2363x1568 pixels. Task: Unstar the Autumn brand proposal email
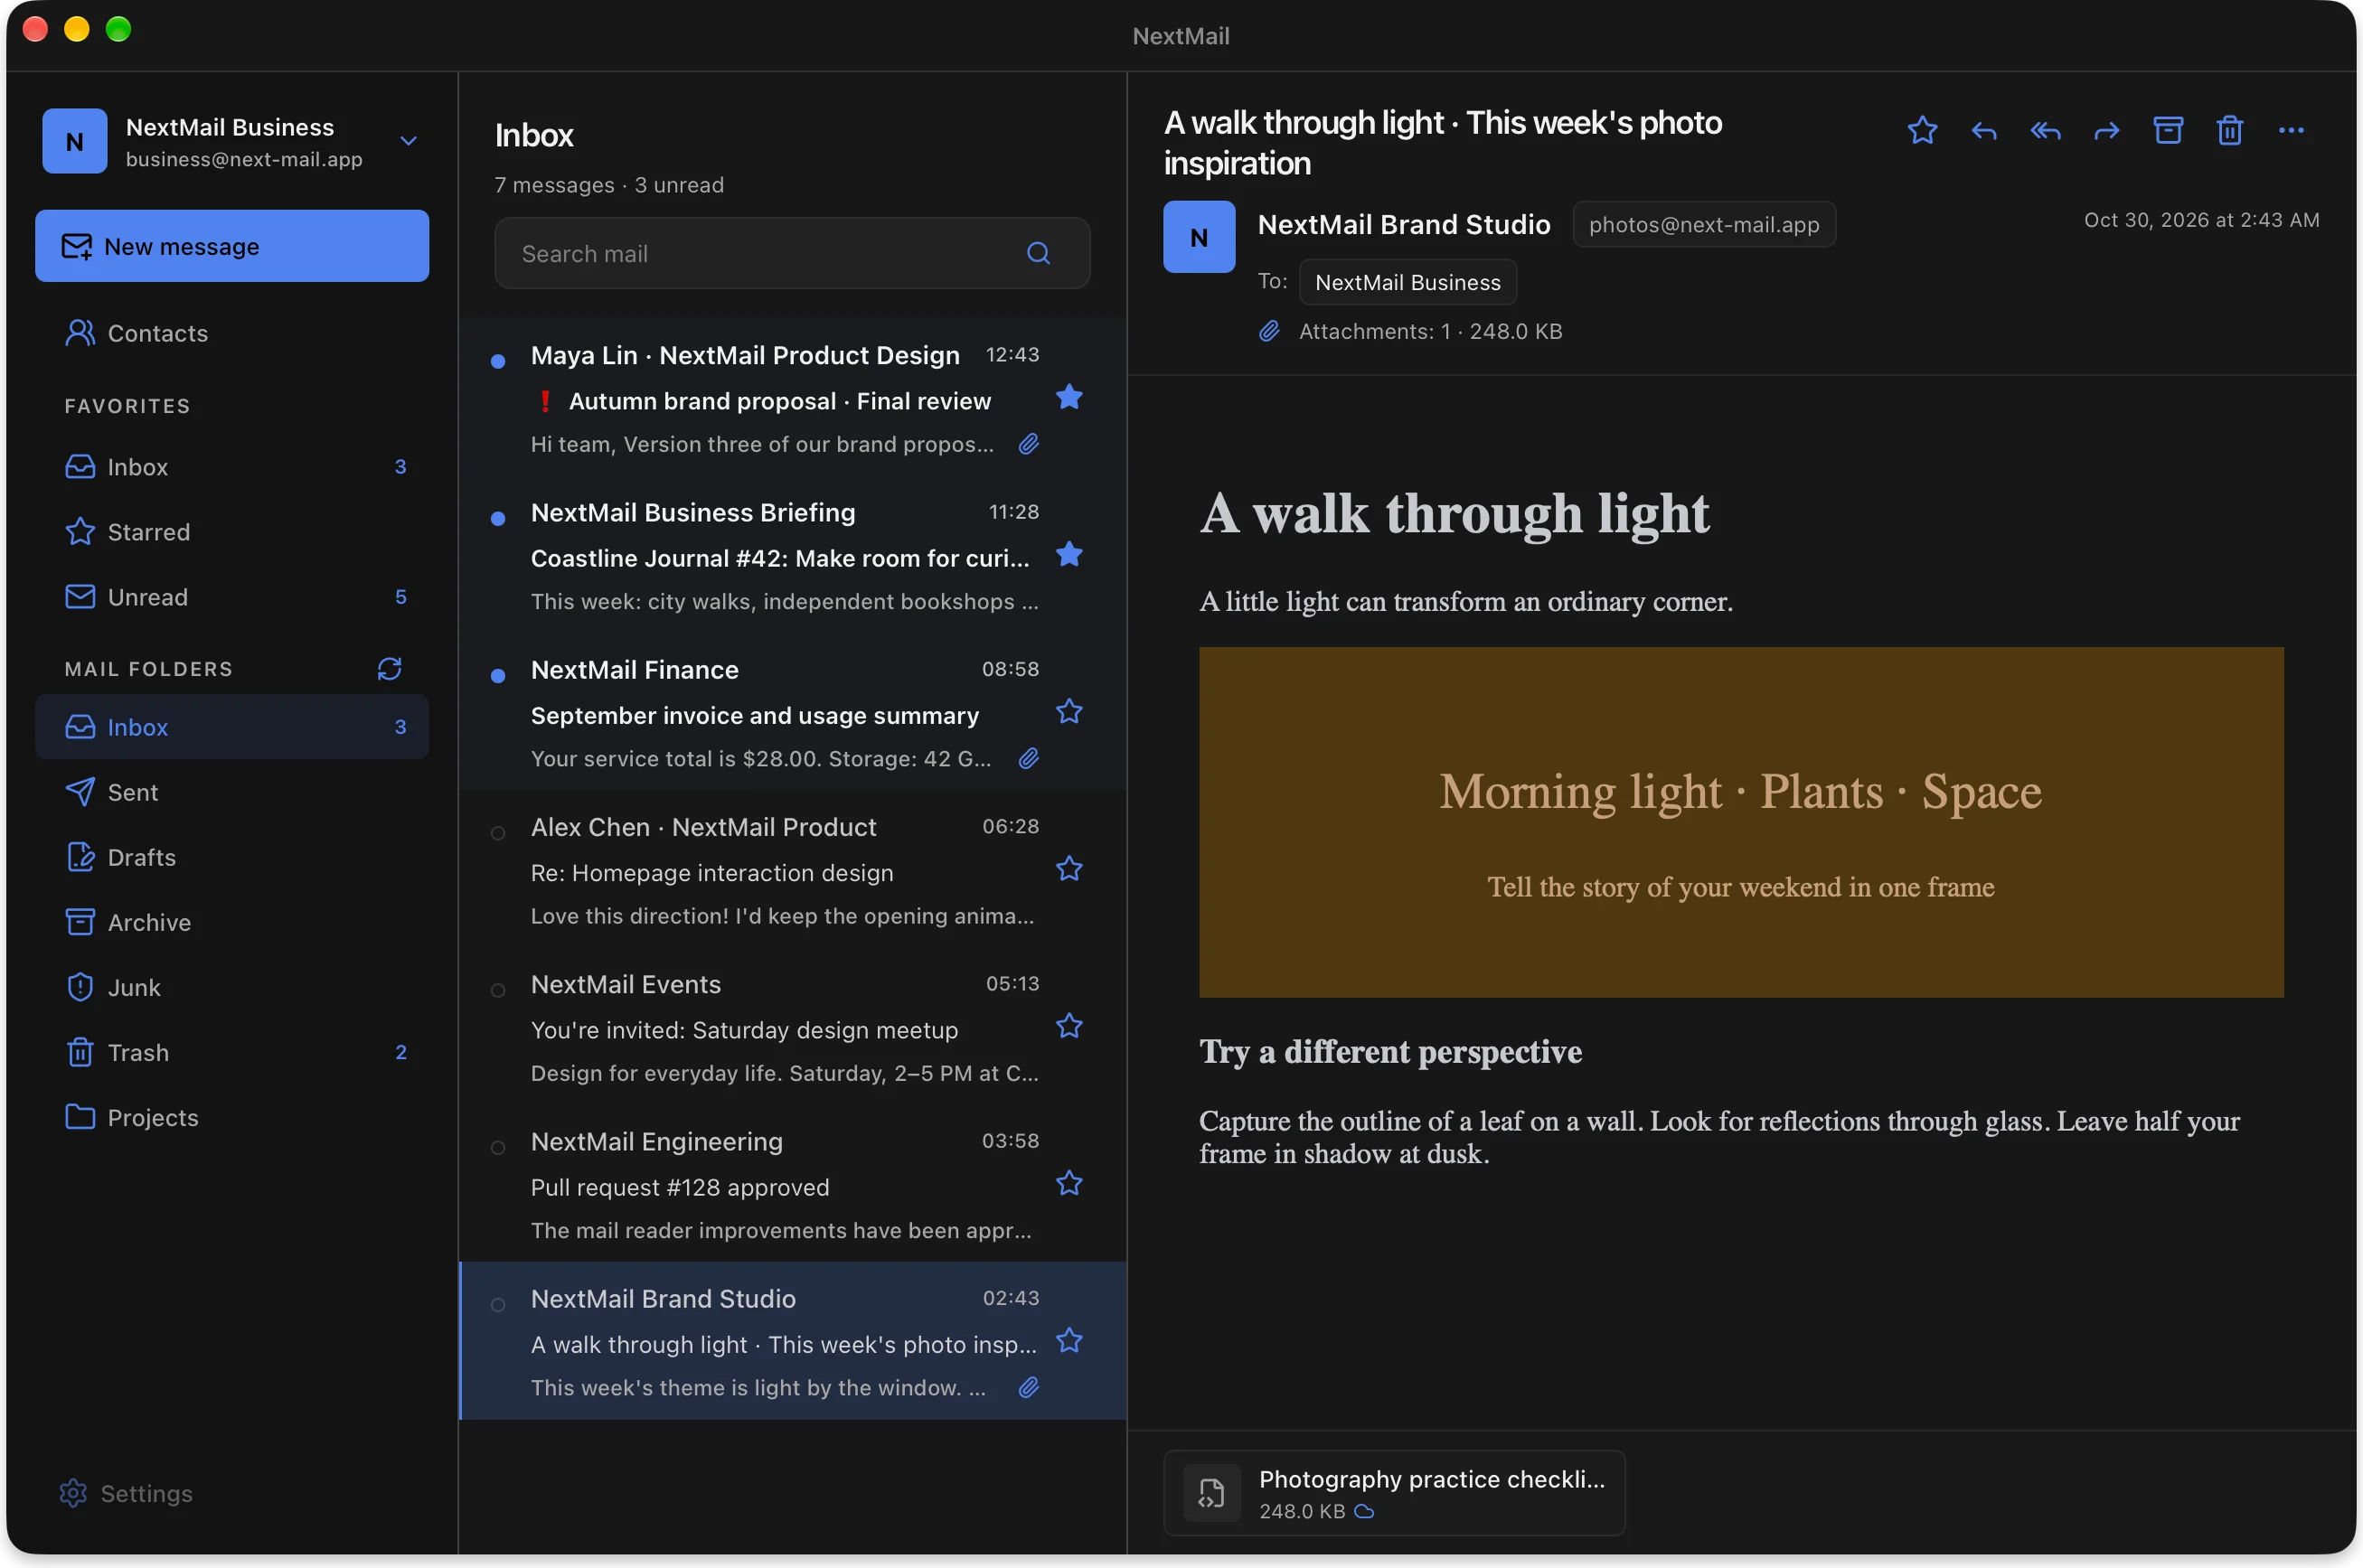1069,397
